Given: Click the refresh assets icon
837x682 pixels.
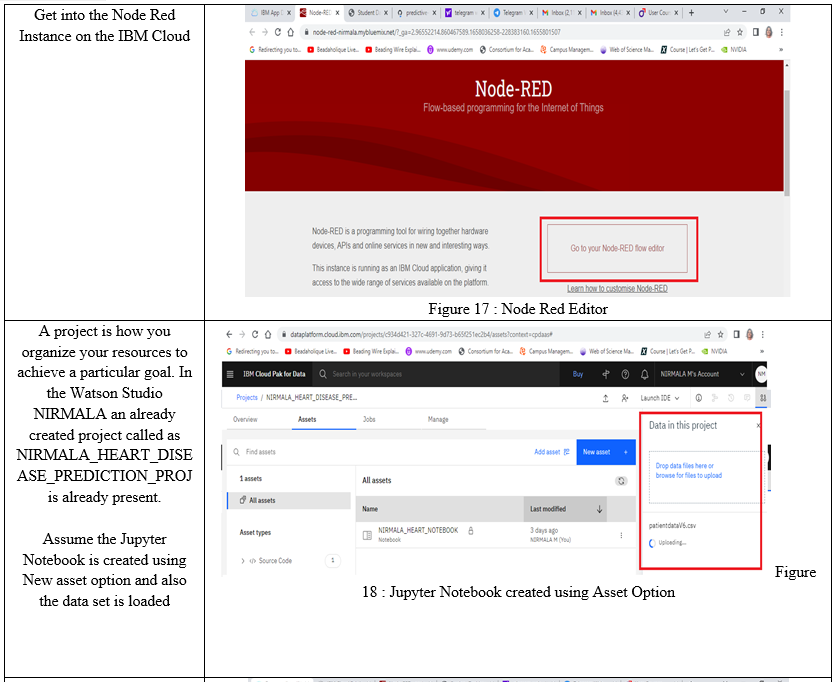Looking at the screenshot, I should 621,481.
